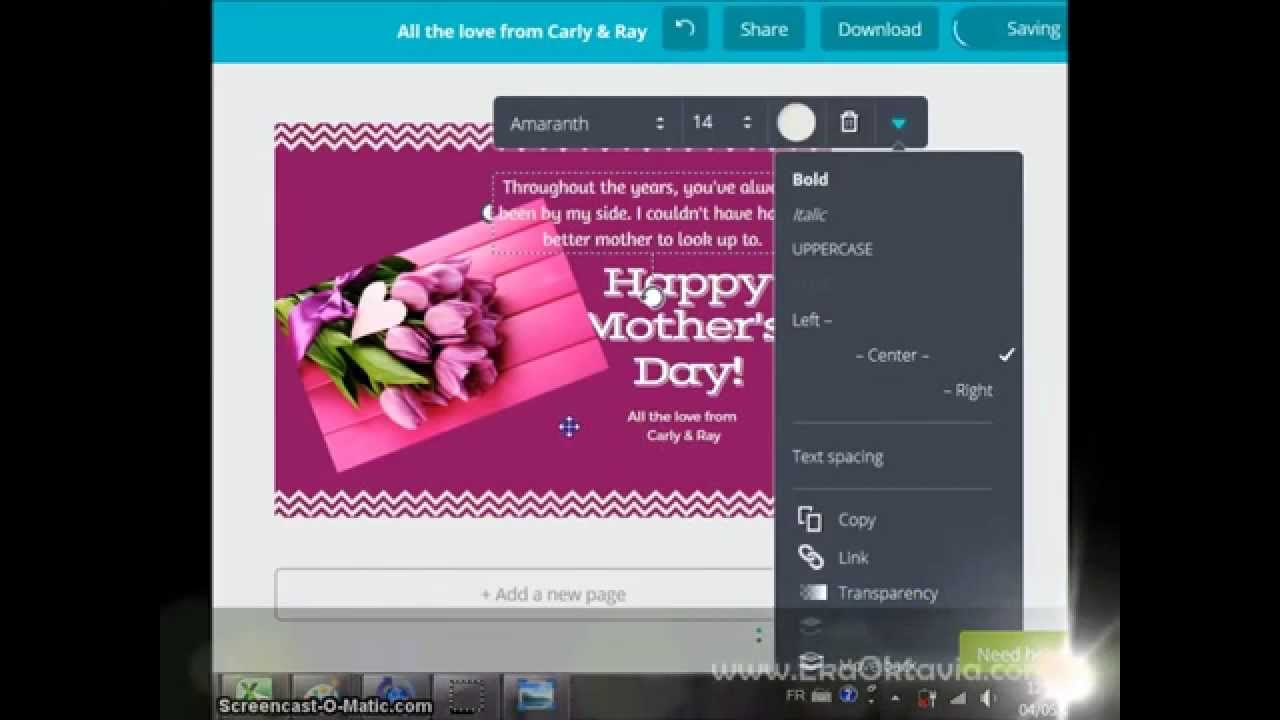The image size is (1280, 720).
Task: Download the card design
Action: (879, 29)
